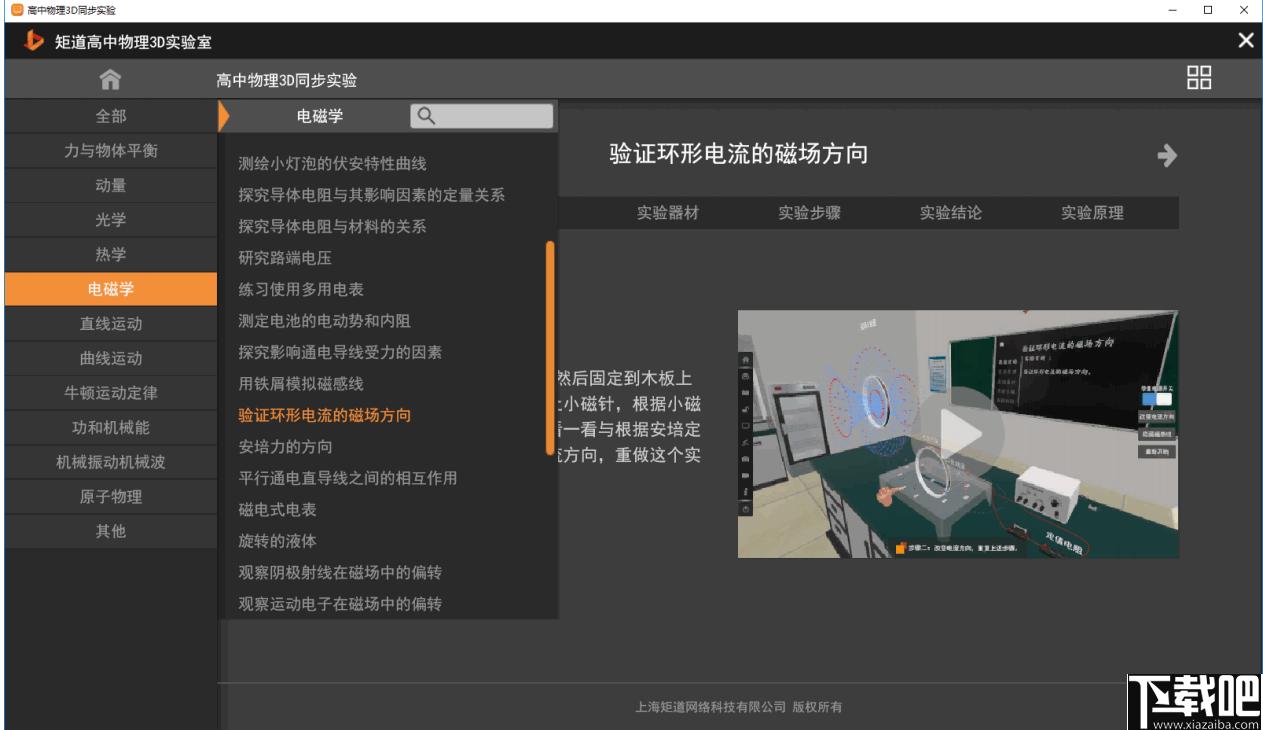
Task: Open 旋转的液体 experiment
Action: (277, 541)
